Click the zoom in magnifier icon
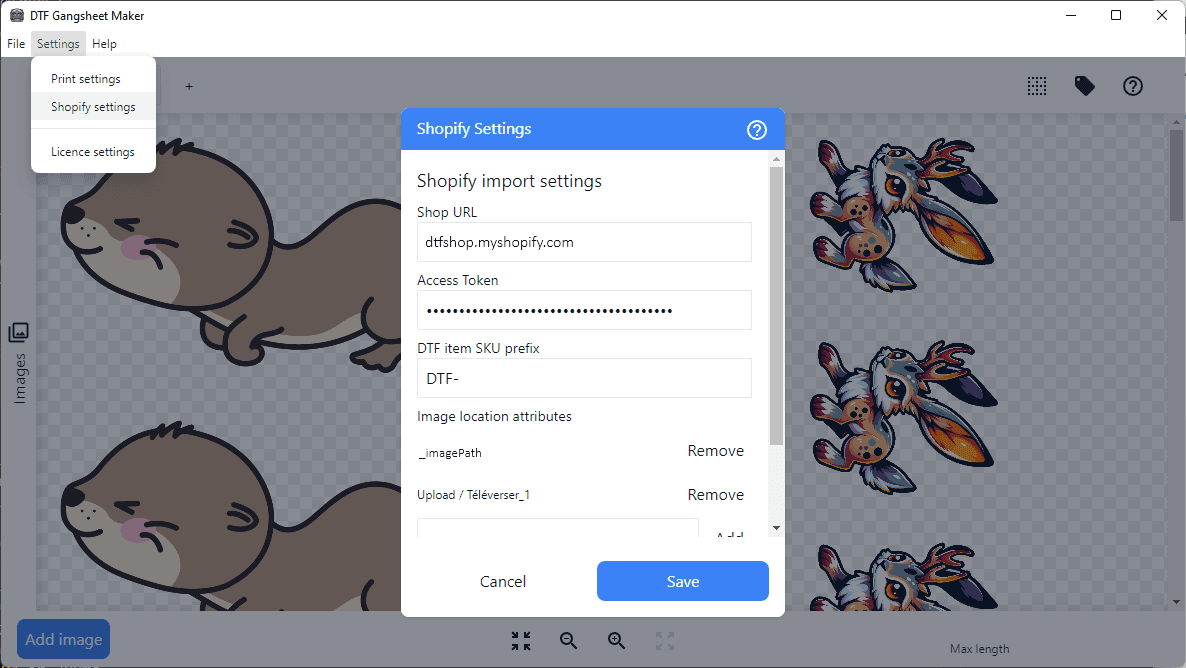Viewport: 1186px width, 668px height. (617, 641)
